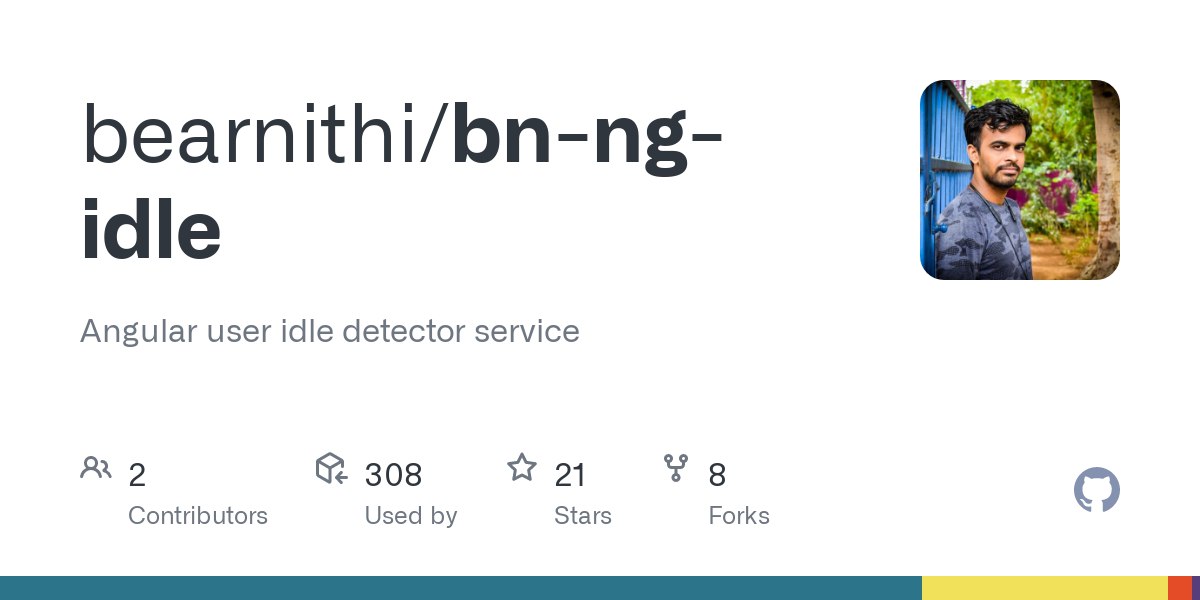Click the teal segment of the language bar
Image resolution: width=1200 pixels, height=600 pixels.
(460, 588)
